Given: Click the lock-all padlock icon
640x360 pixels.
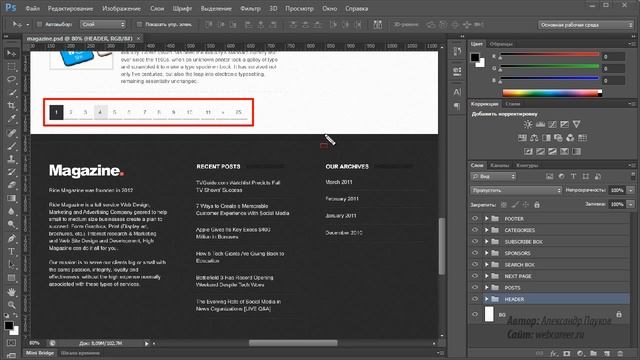Looking at the screenshot, I should coord(537,204).
